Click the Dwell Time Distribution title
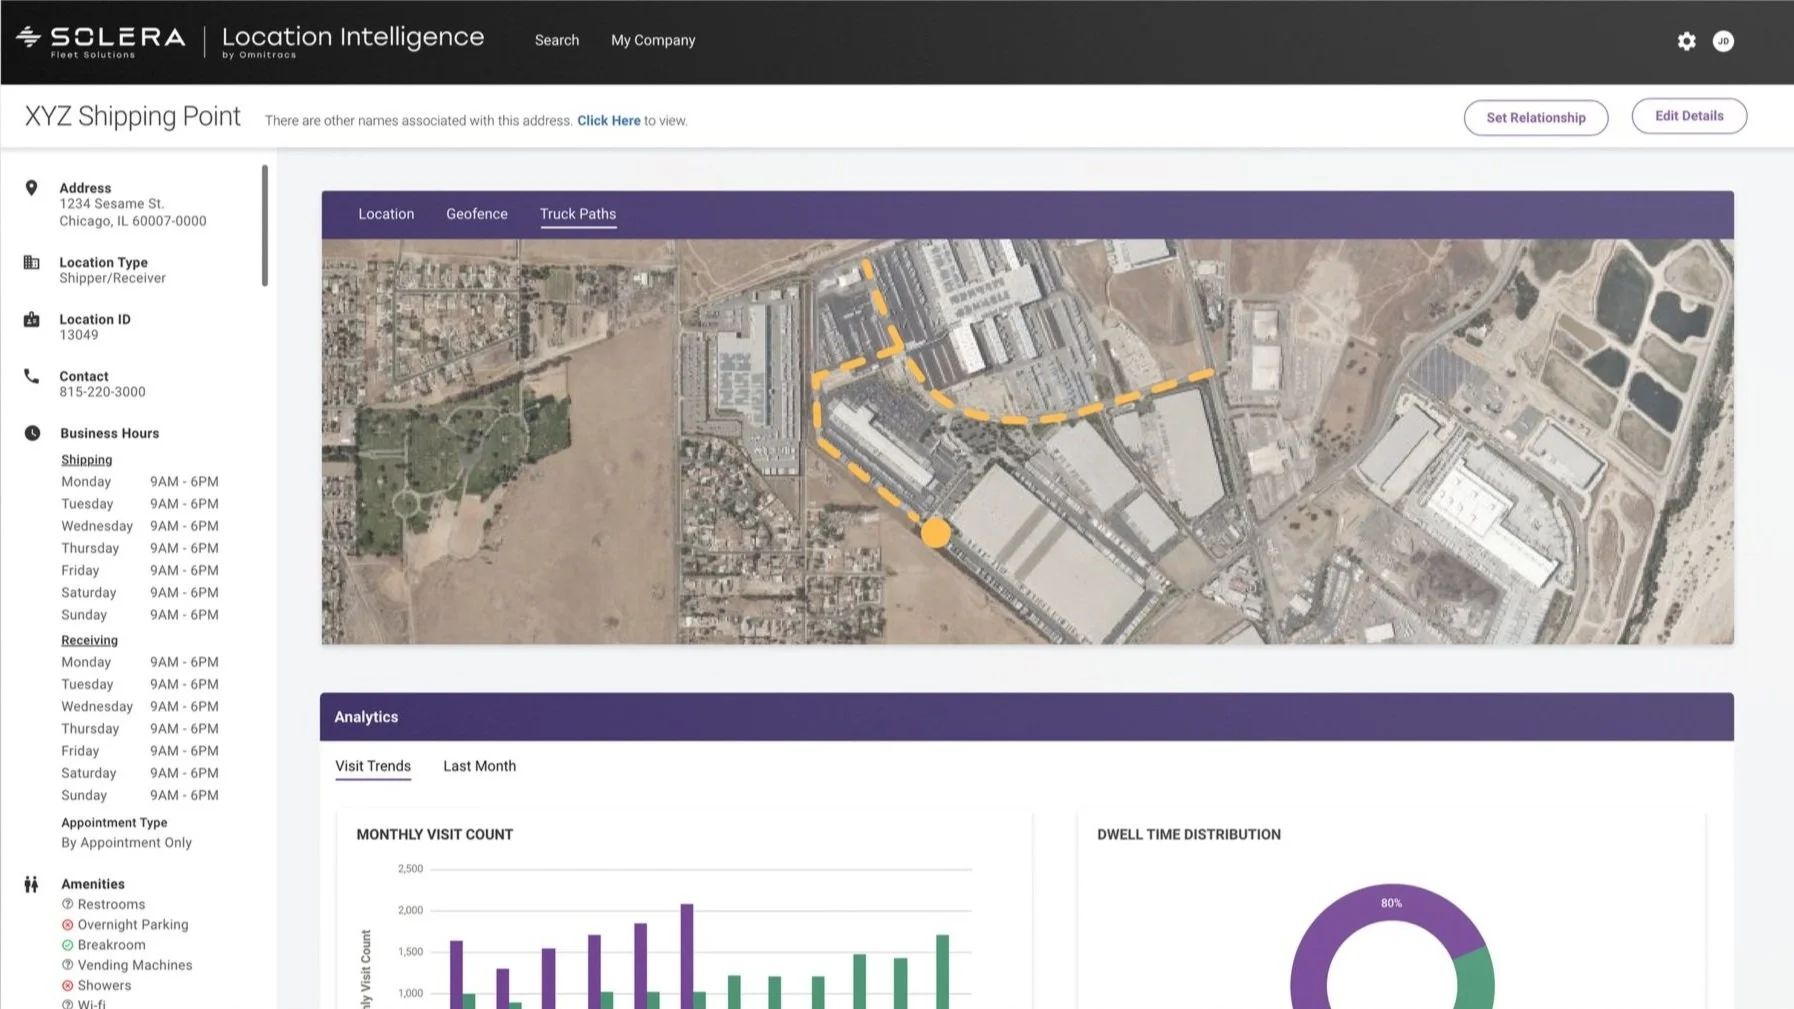The height and width of the screenshot is (1009, 1794). pos(1189,834)
